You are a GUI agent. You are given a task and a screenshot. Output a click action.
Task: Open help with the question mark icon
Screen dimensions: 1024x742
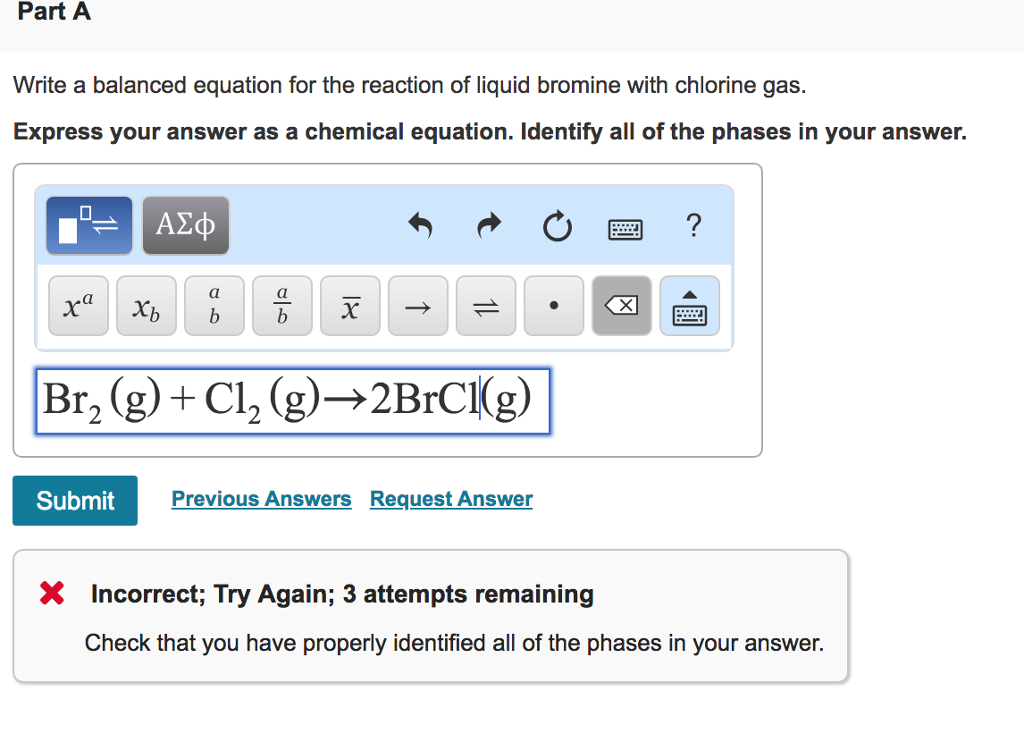click(x=693, y=227)
